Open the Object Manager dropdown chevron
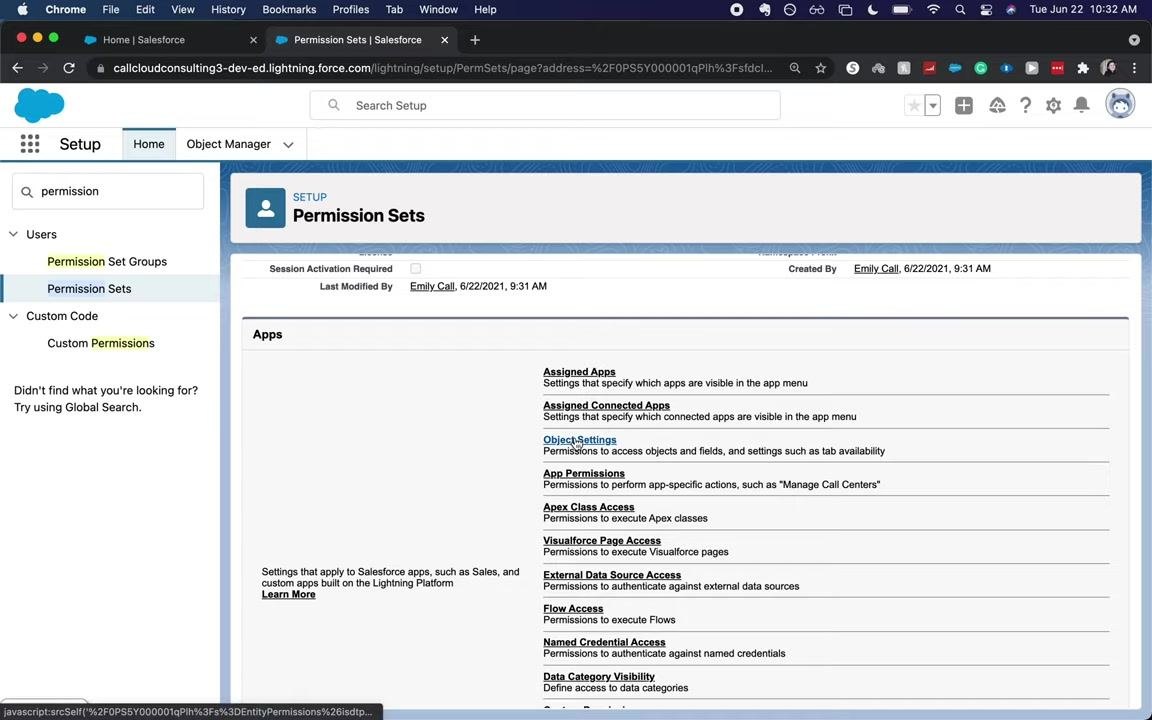The image size is (1152, 720). 288,145
